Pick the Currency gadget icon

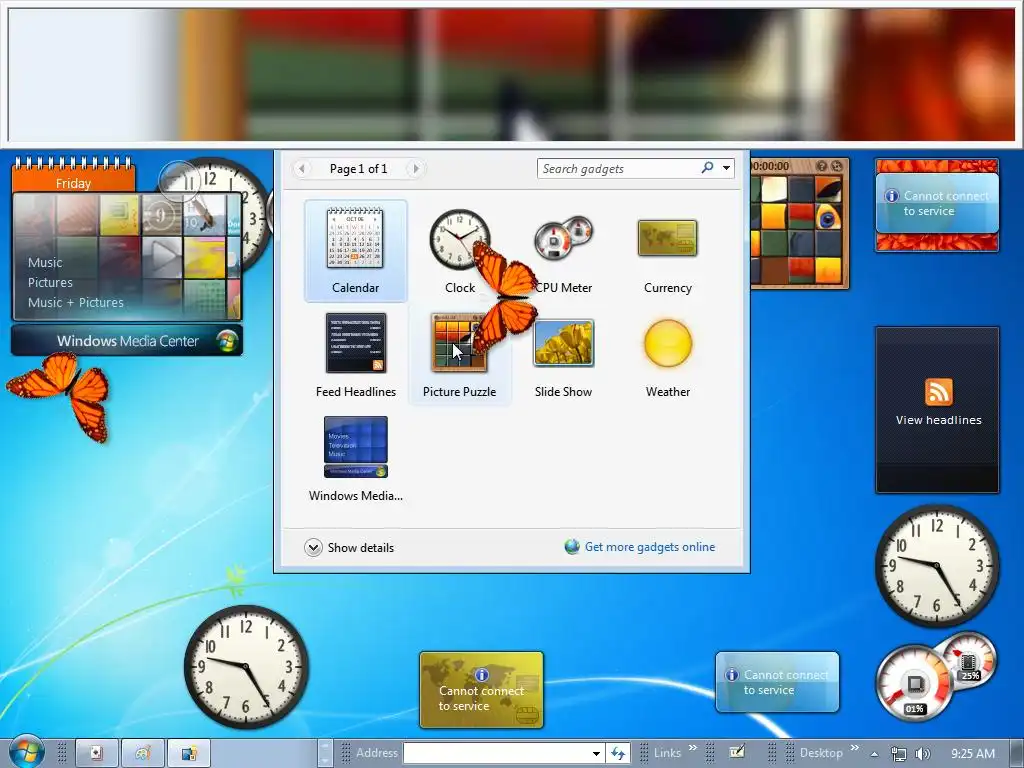[667, 238]
